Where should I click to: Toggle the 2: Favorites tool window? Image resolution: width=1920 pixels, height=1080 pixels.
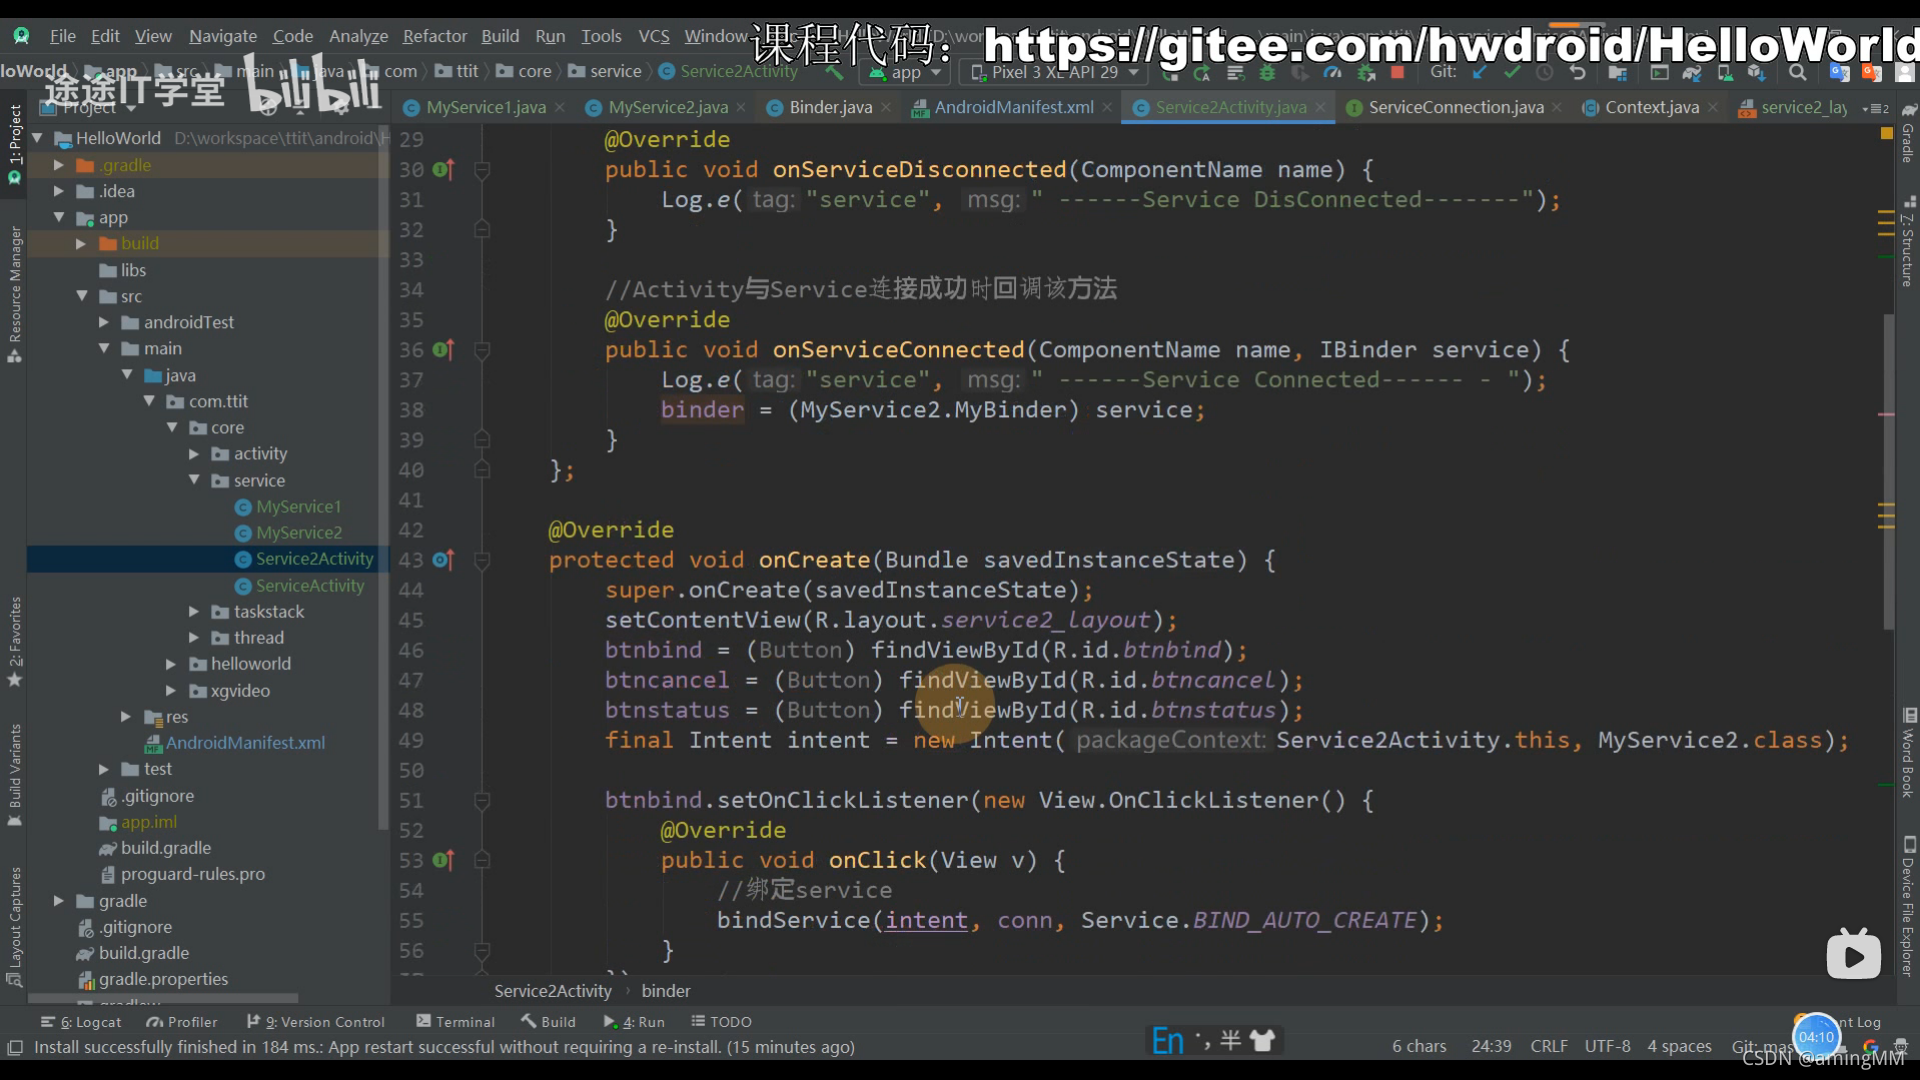(14, 641)
